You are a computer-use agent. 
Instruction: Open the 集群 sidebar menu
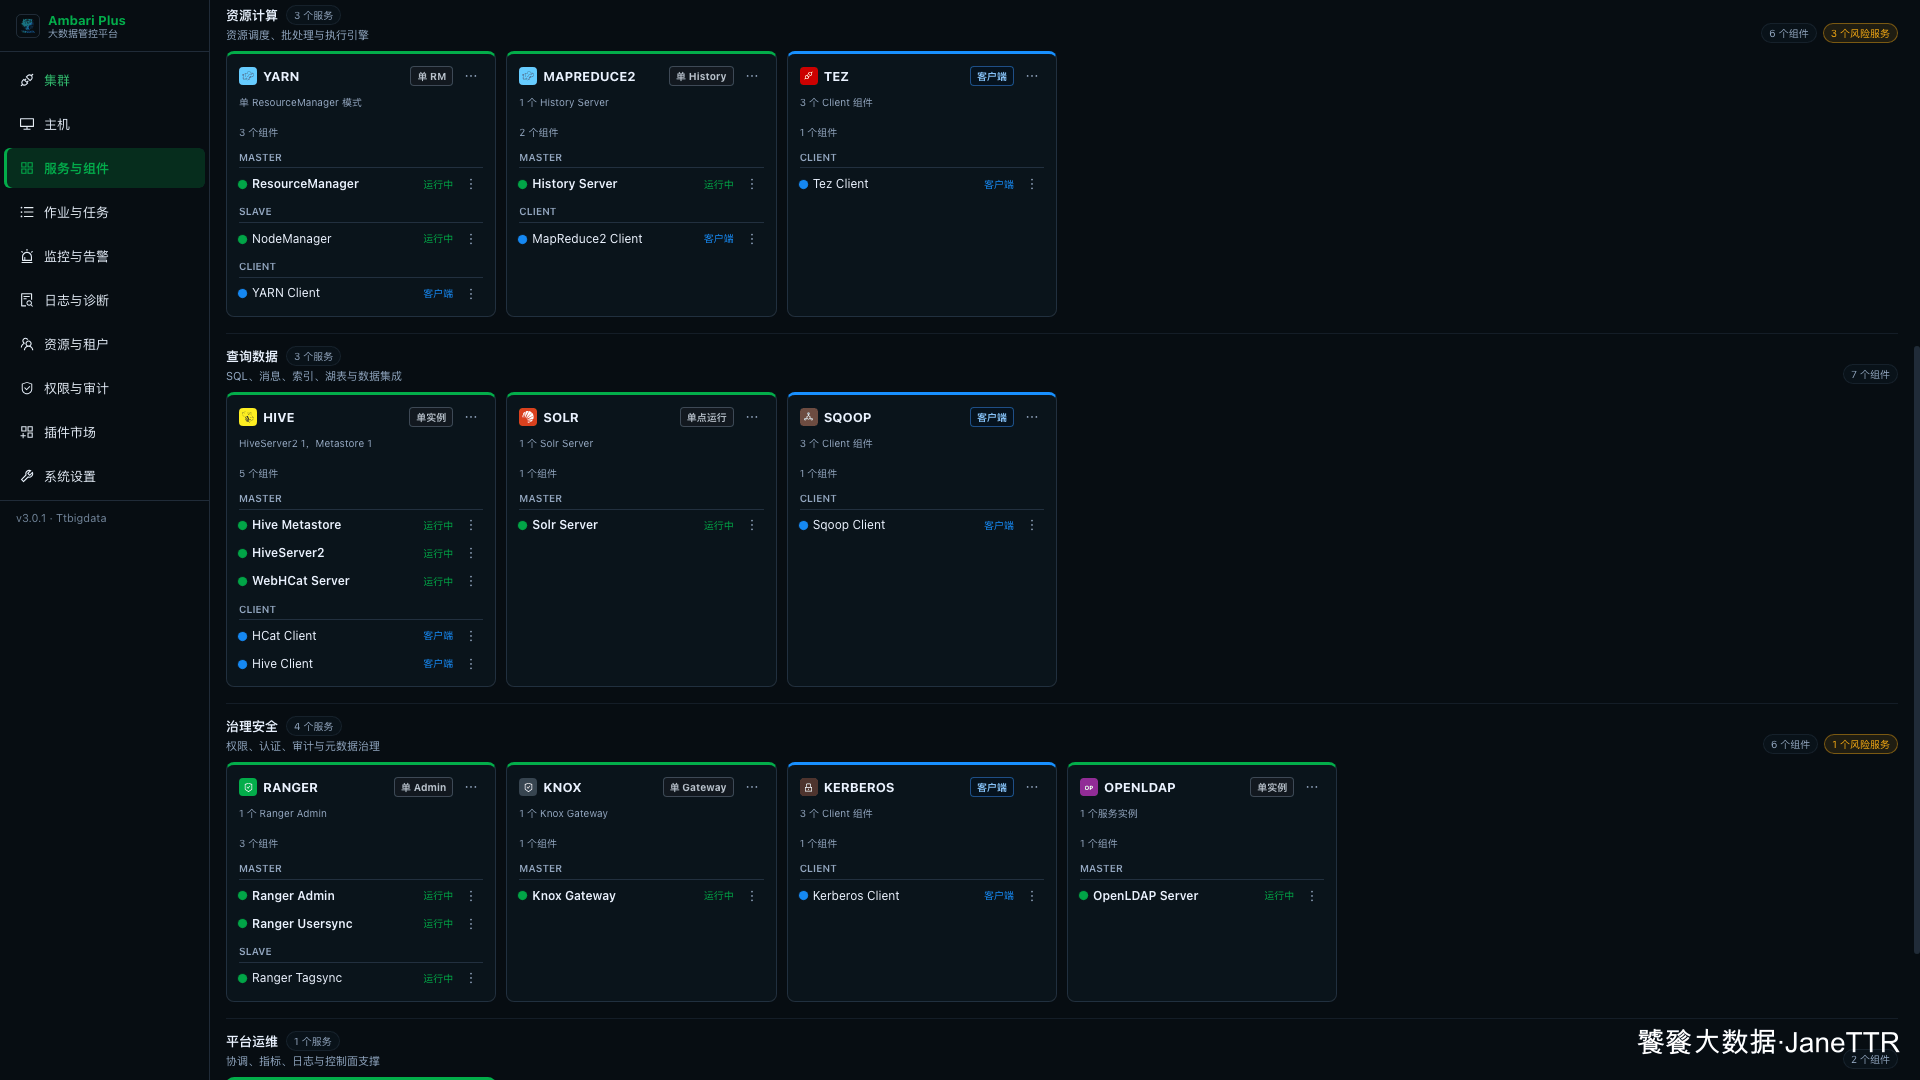[x=104, y=80]
